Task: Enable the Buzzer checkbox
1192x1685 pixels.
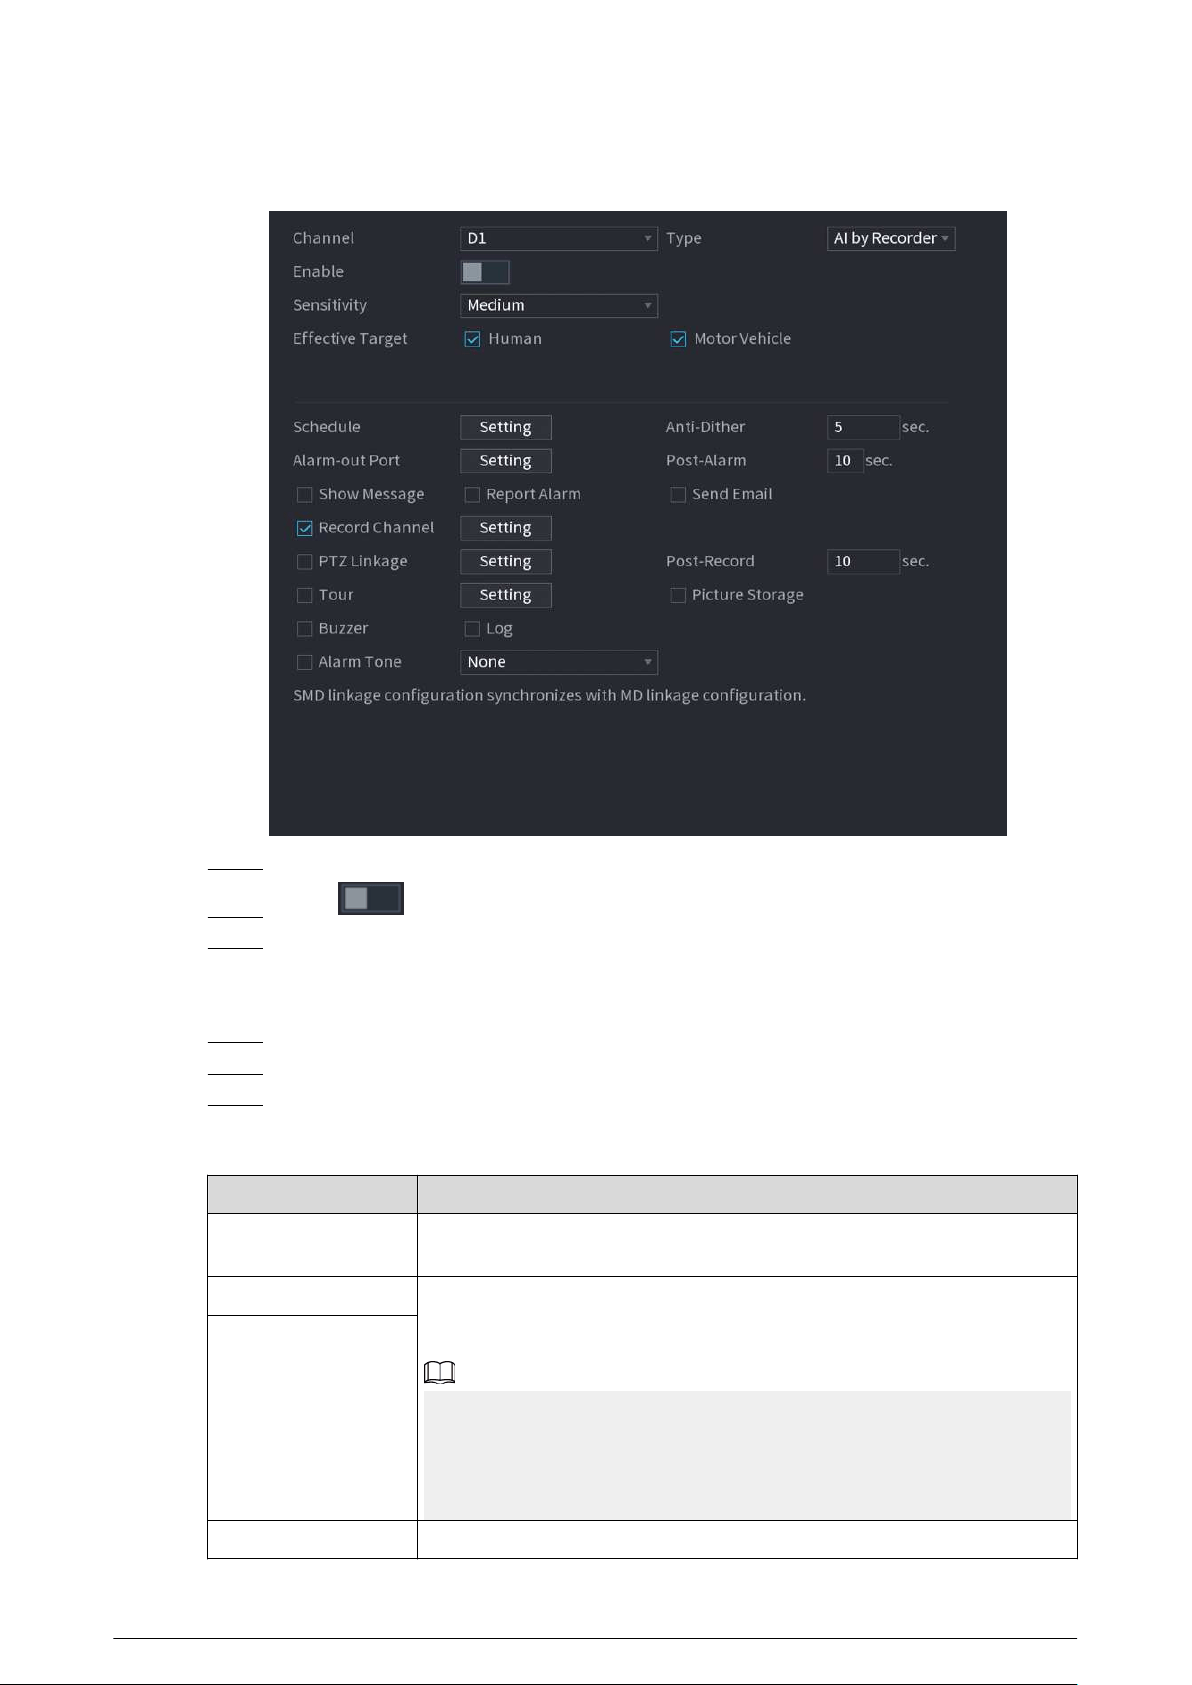Action: [x=304, y=629]
